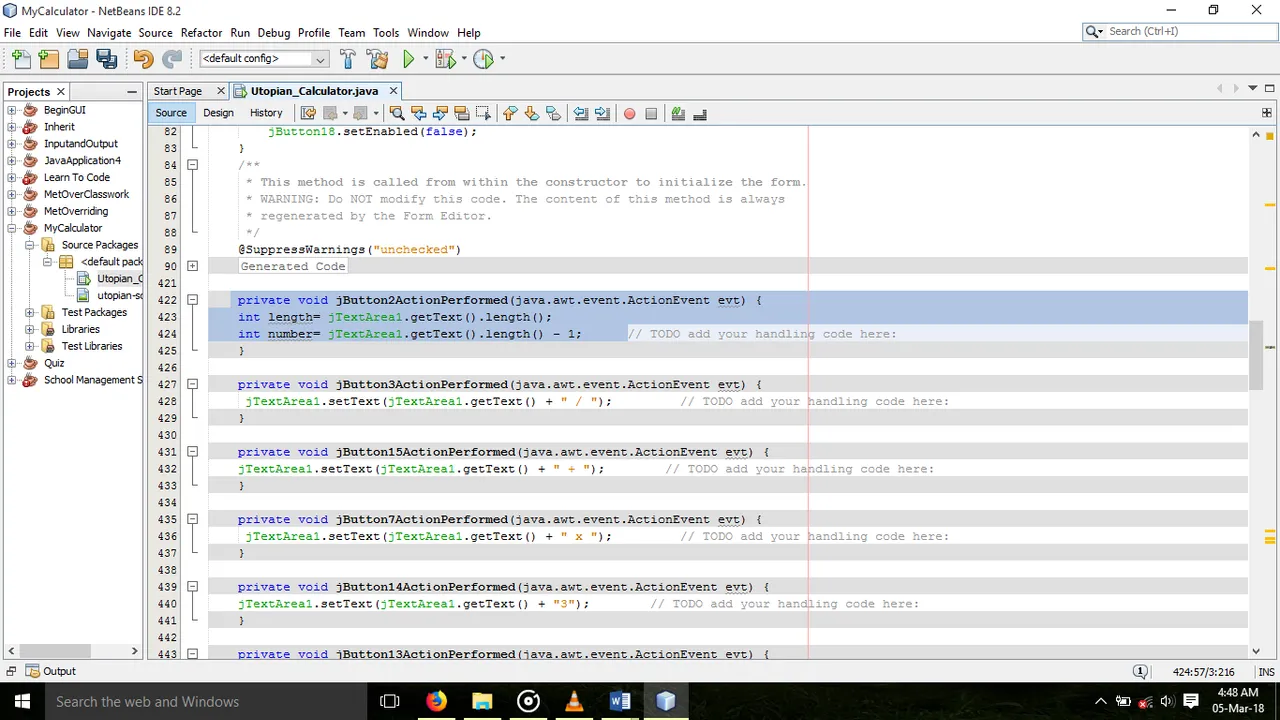Toggle Bookmark on the current line
The image size is (1280, 720).
(553, 113)
